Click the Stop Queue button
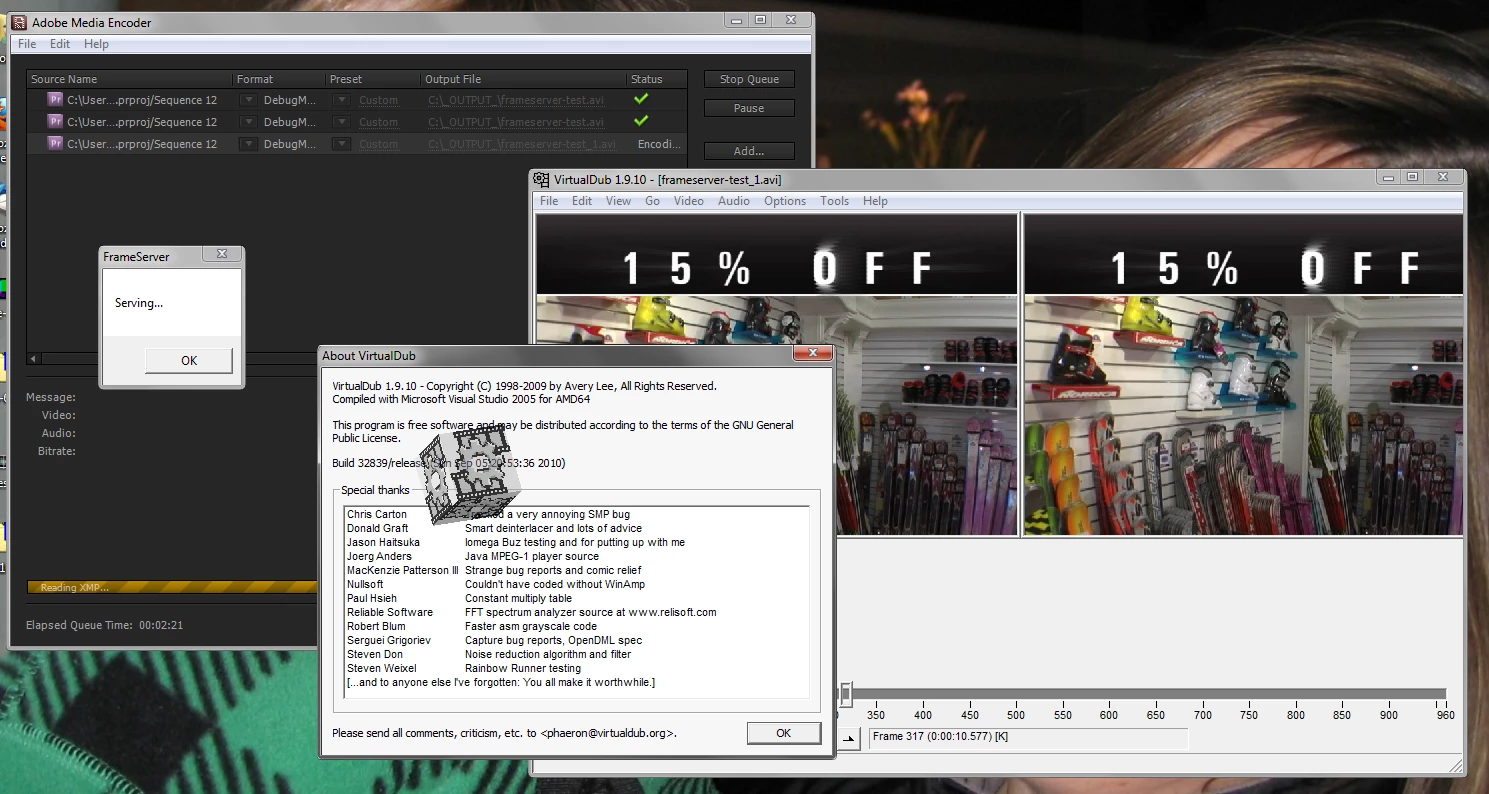 (x=749, y=79)
